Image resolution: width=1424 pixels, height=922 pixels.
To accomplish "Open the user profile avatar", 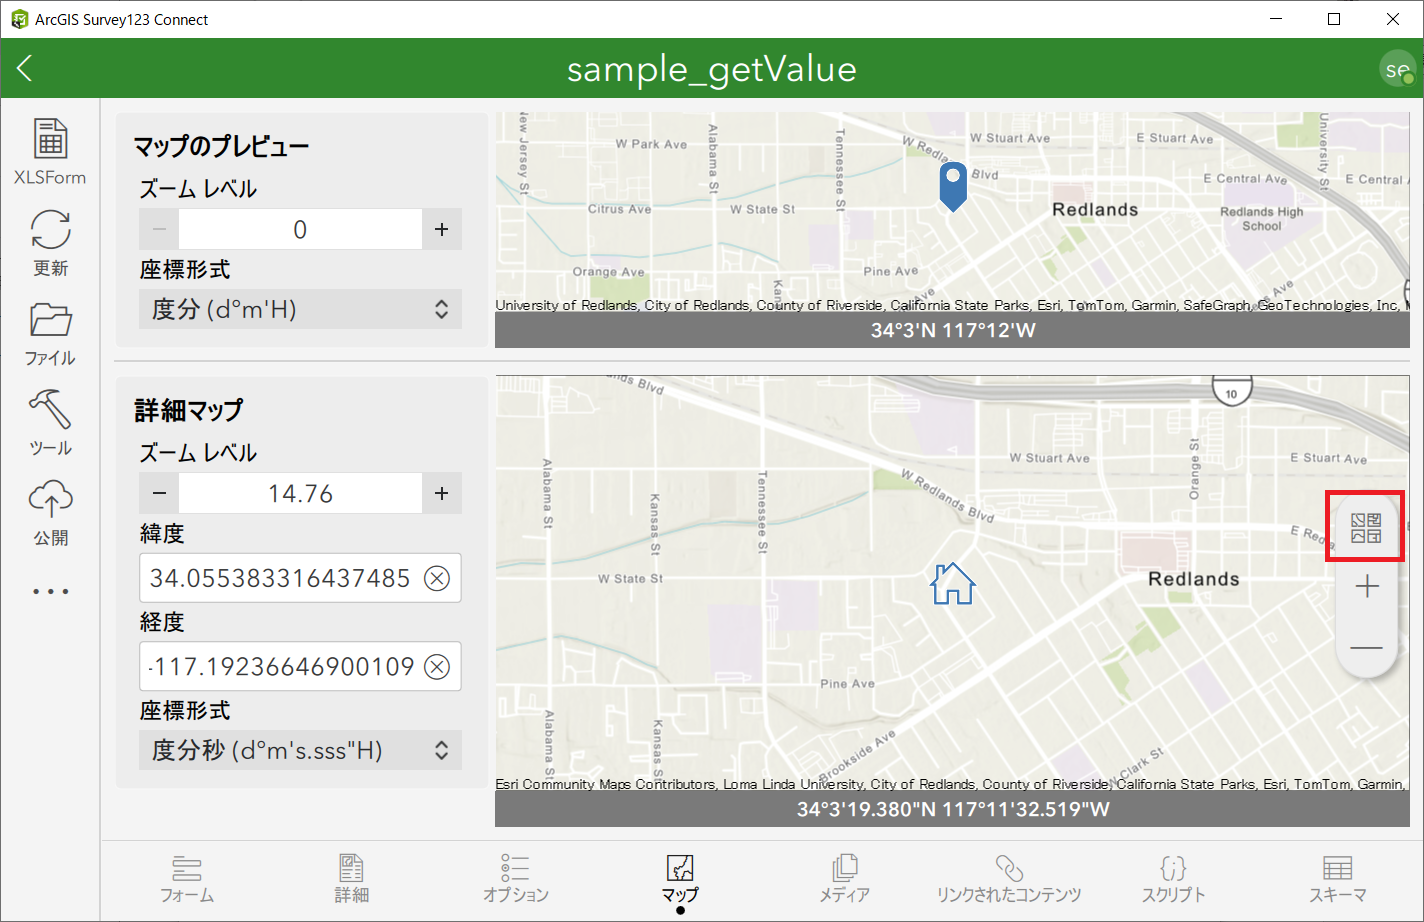I will [1397, 69].
